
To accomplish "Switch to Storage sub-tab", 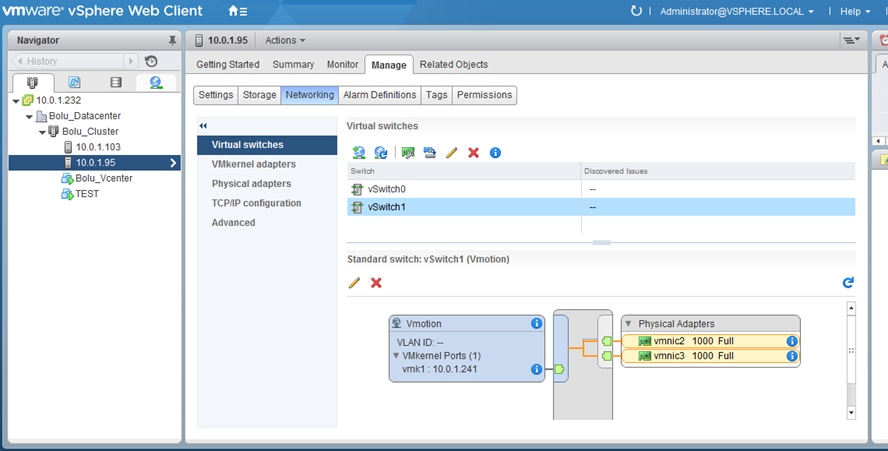I will pos(259,95).
